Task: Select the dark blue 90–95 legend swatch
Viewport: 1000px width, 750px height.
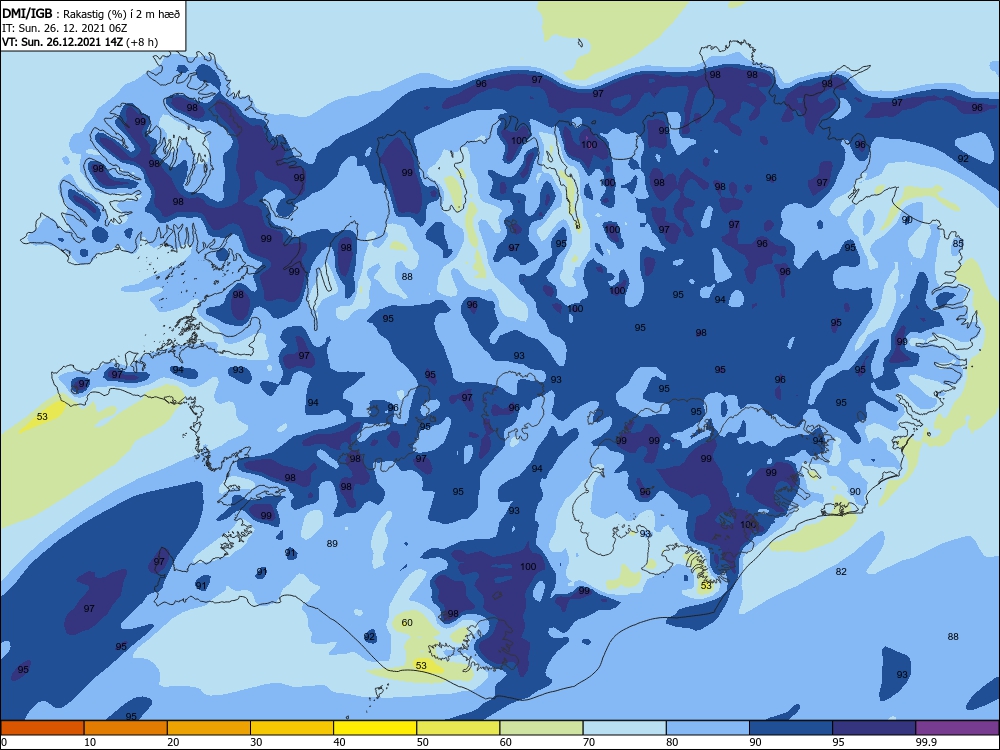Action: coord(791,728)
